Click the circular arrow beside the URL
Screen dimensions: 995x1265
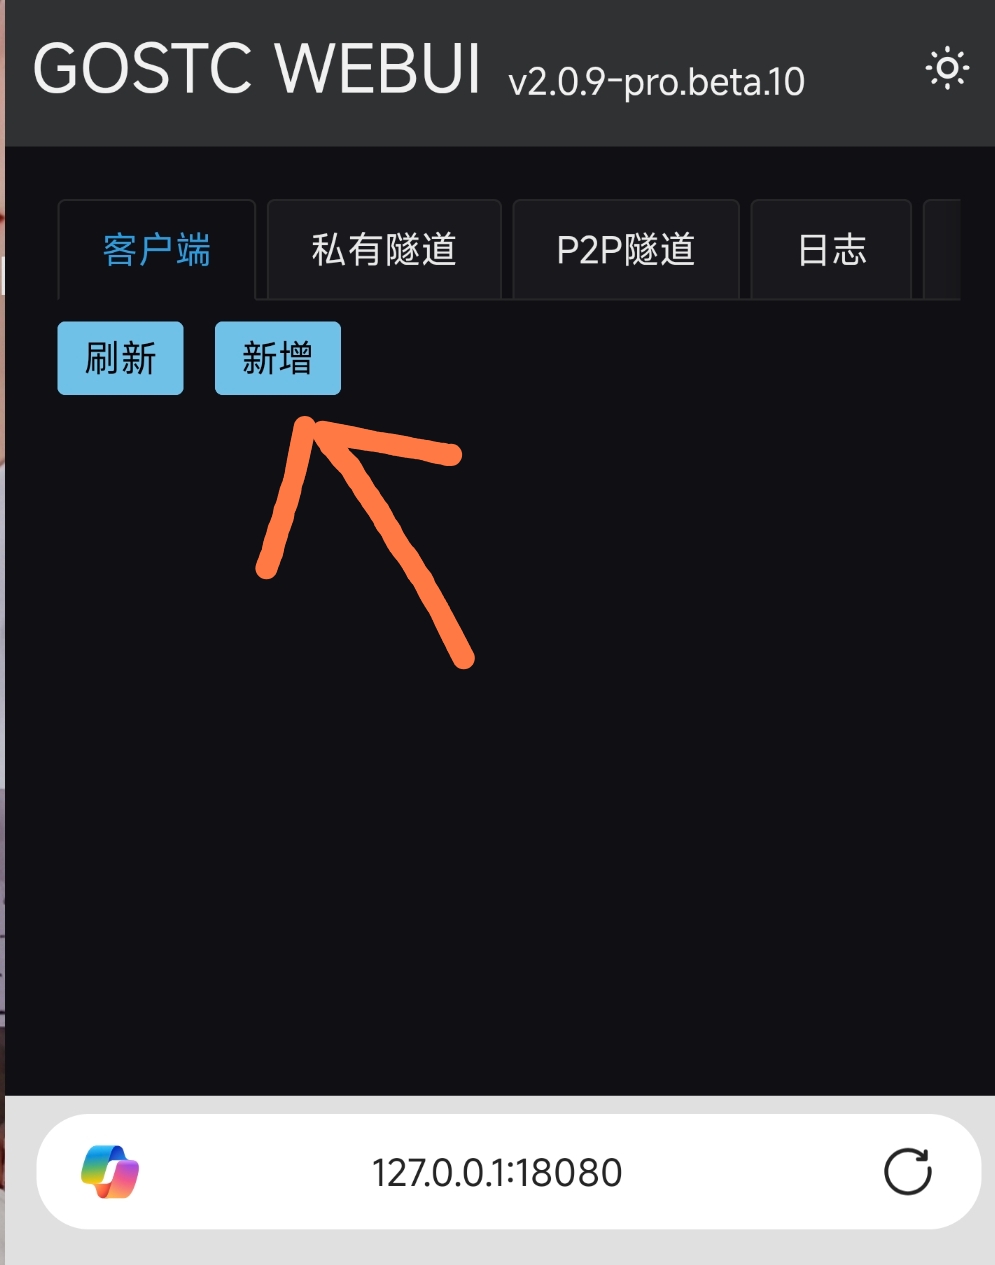click(x=908, y=1172)
